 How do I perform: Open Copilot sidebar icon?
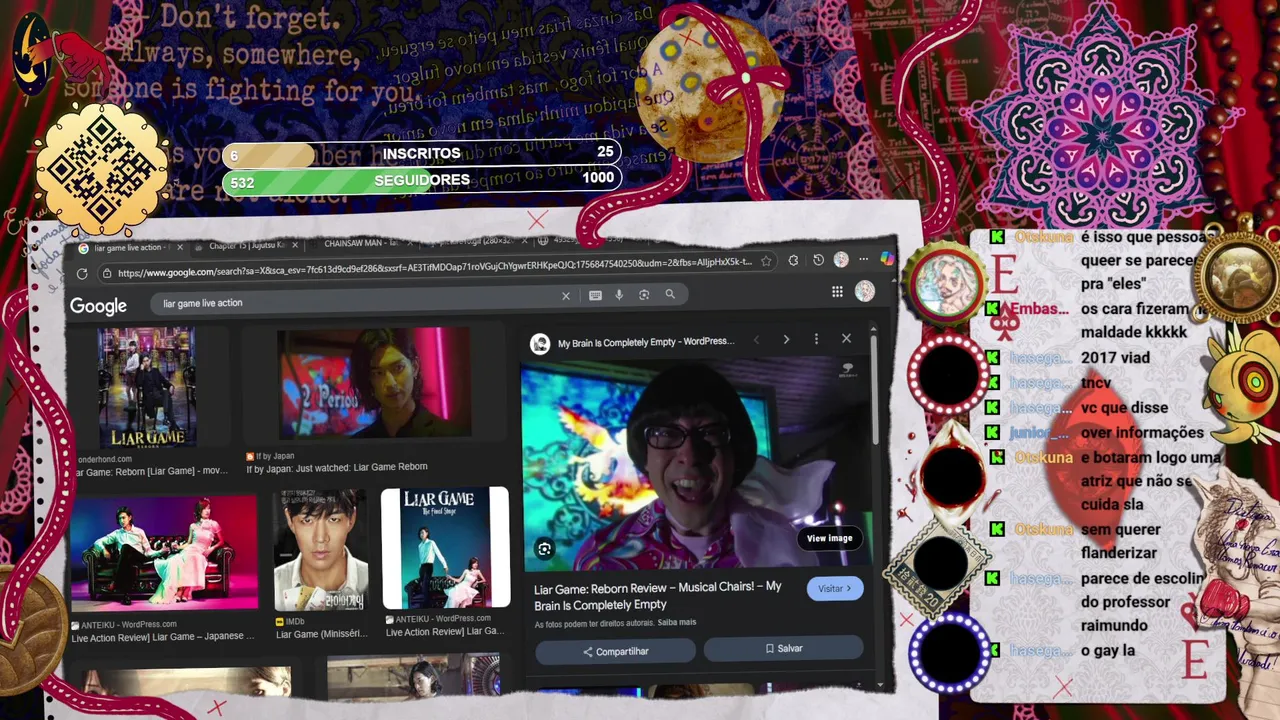pyautogui.click(x=887, y=259)
